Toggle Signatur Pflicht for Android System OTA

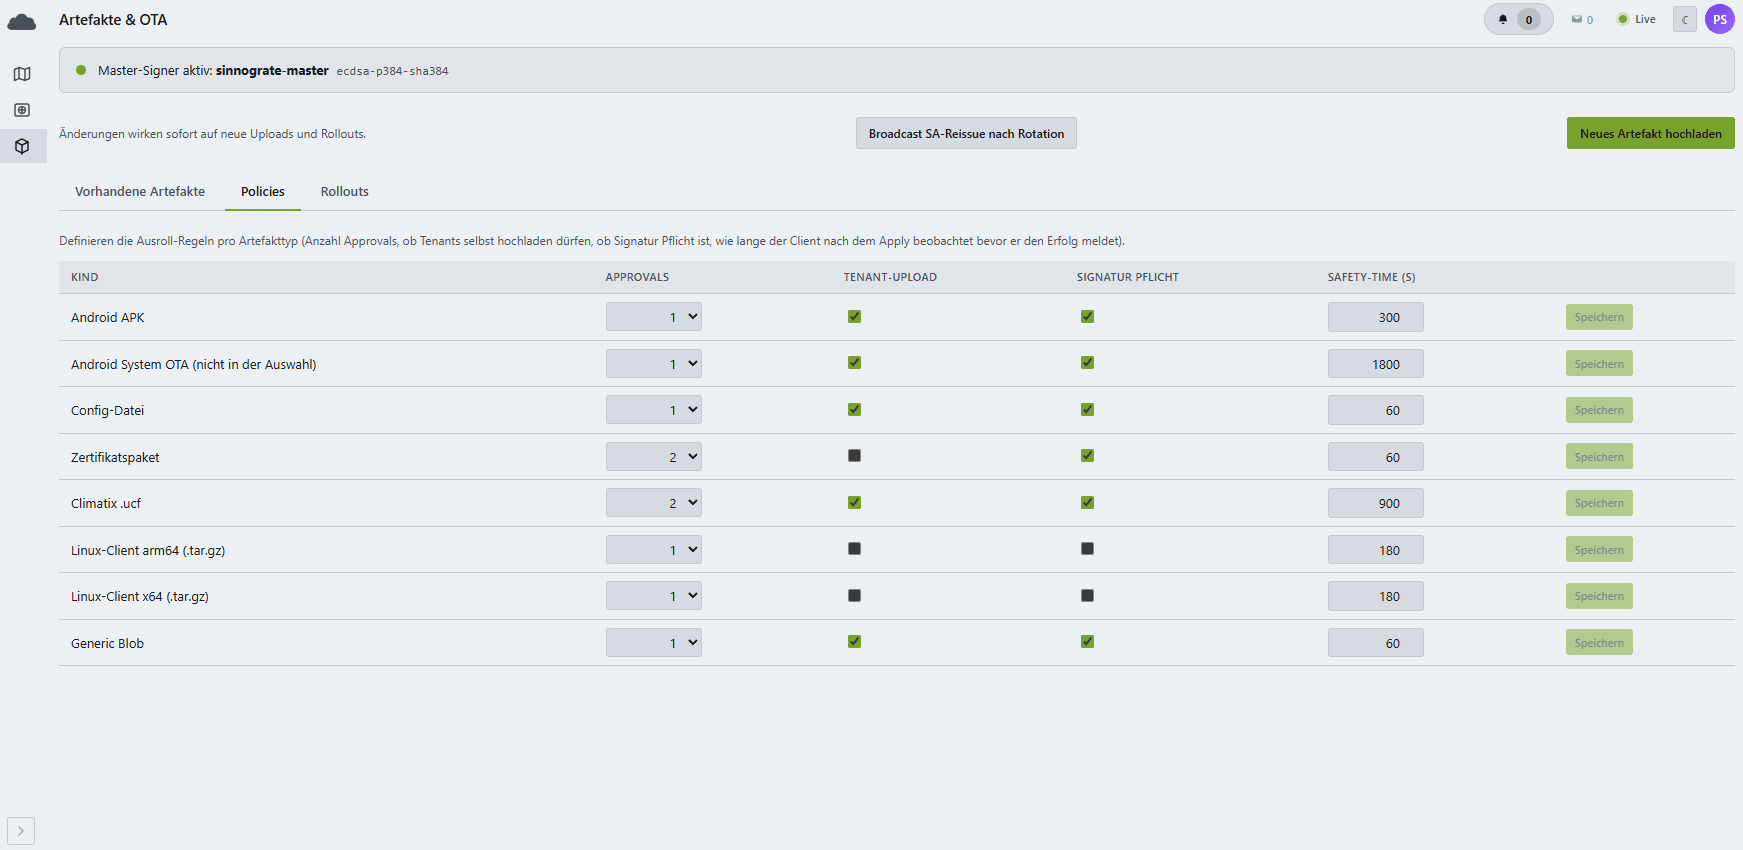point(1087,362)
